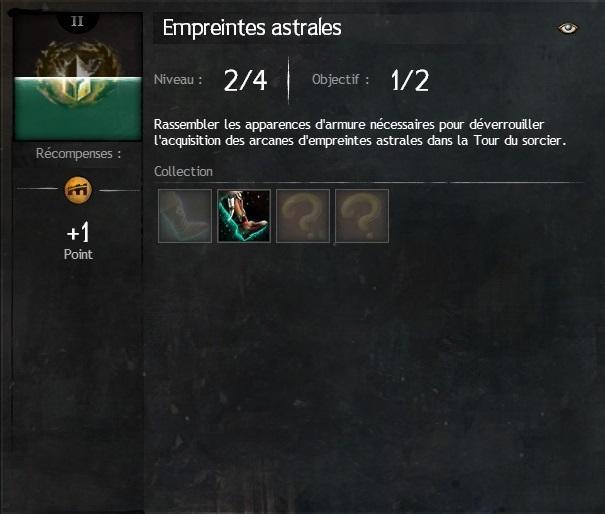The height and width of the screenshot is (514, 605).
Task: Click the first question mark collection slot
Action: (x=303, y=216)
